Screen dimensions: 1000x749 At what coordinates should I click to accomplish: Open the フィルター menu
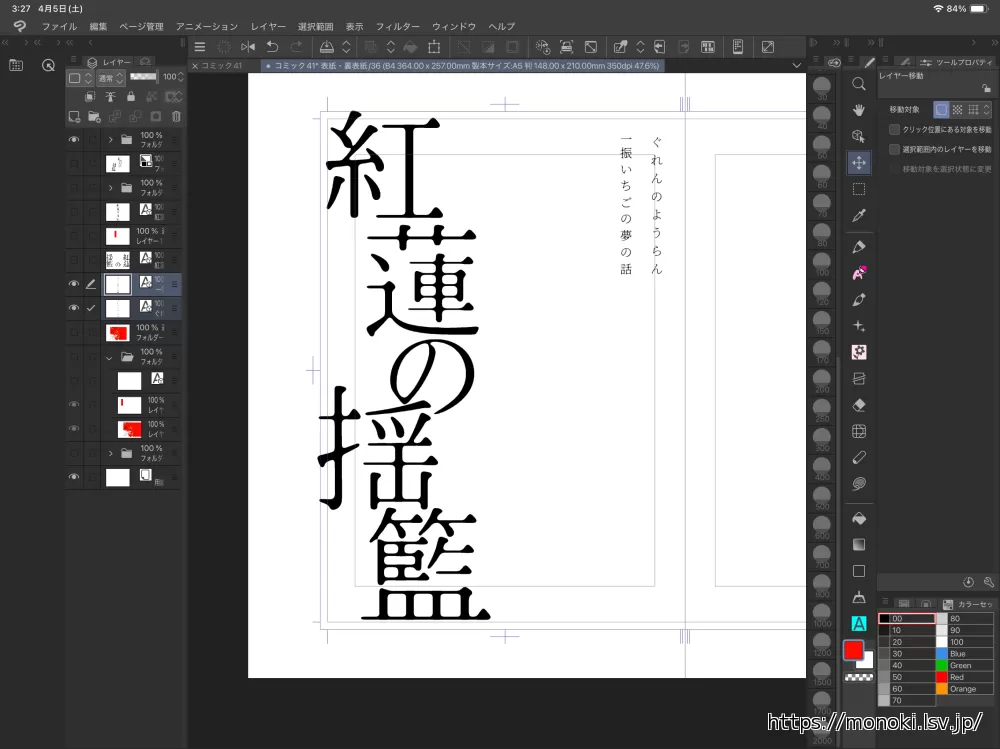[397, 26]
